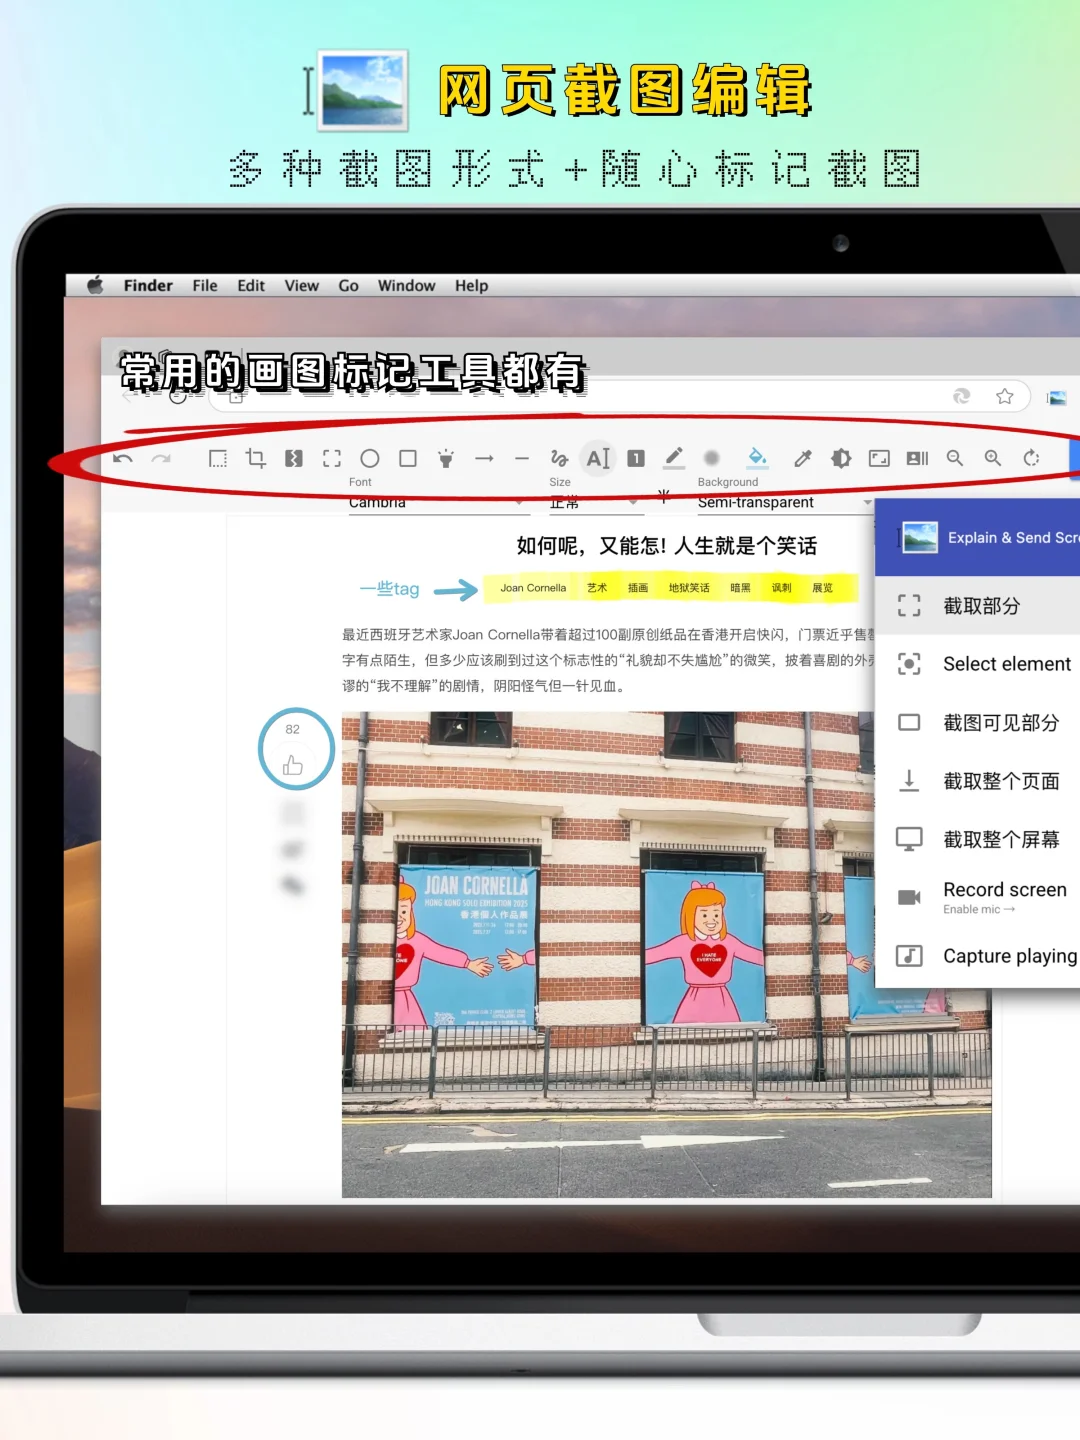Screen dimensions: 1080x1440
Task: Click the Record screen option
Action: coord(1003,889)
